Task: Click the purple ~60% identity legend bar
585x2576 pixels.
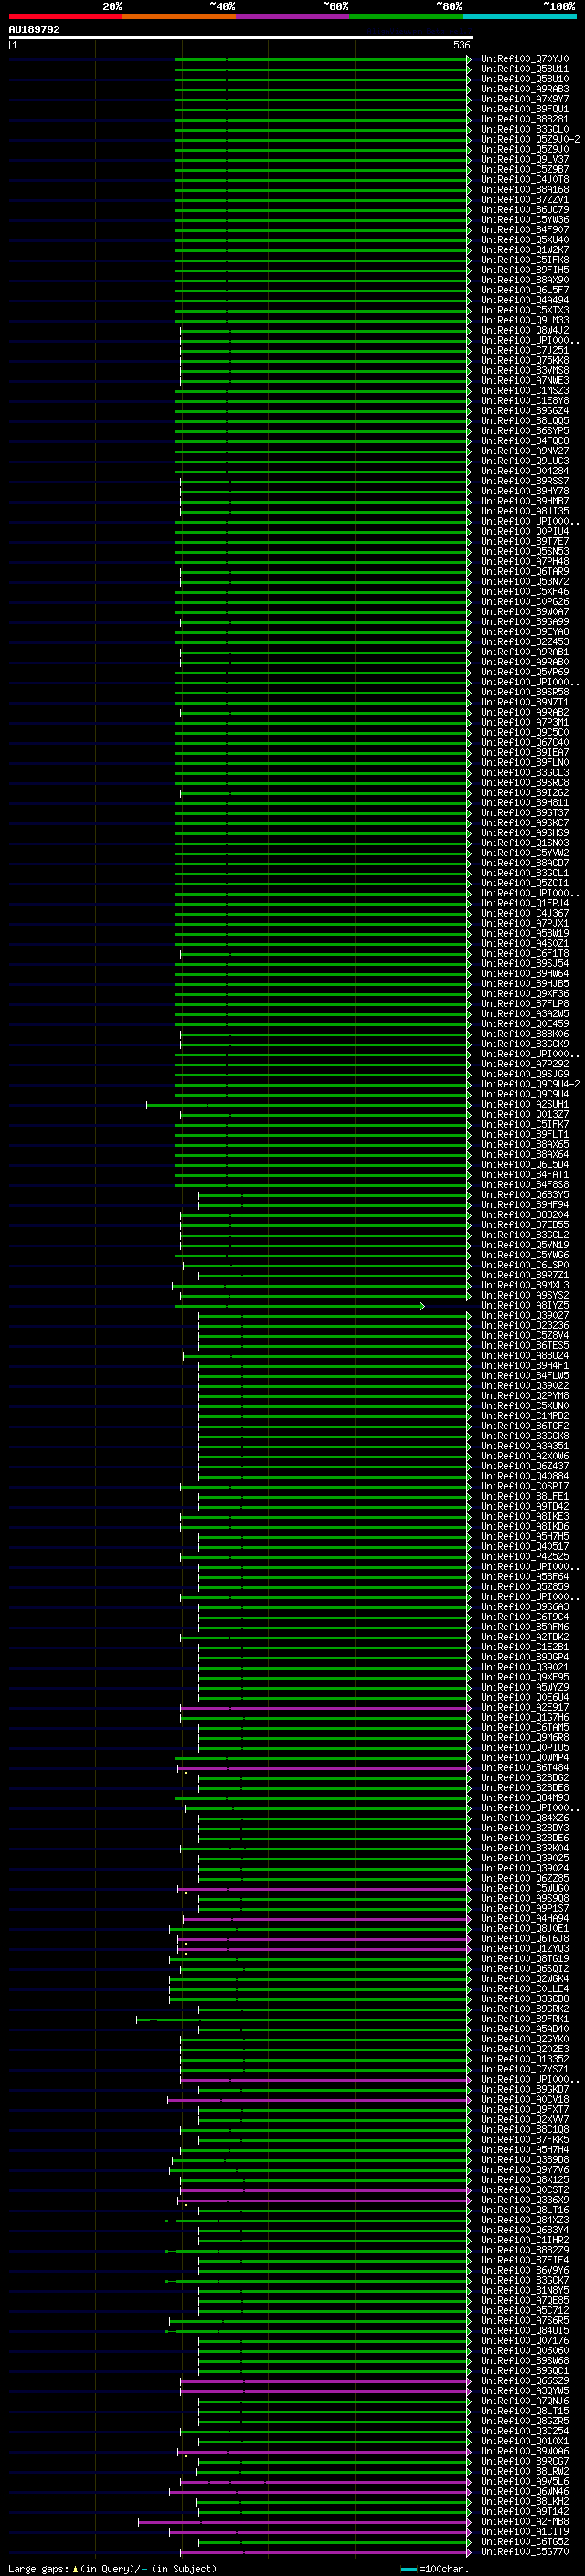Action: pos(292,16)
